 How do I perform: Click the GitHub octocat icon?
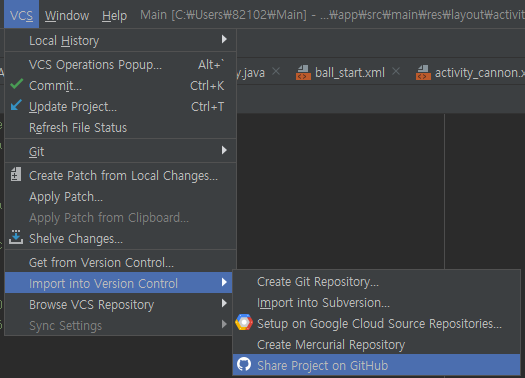click(x=244, y=365)
